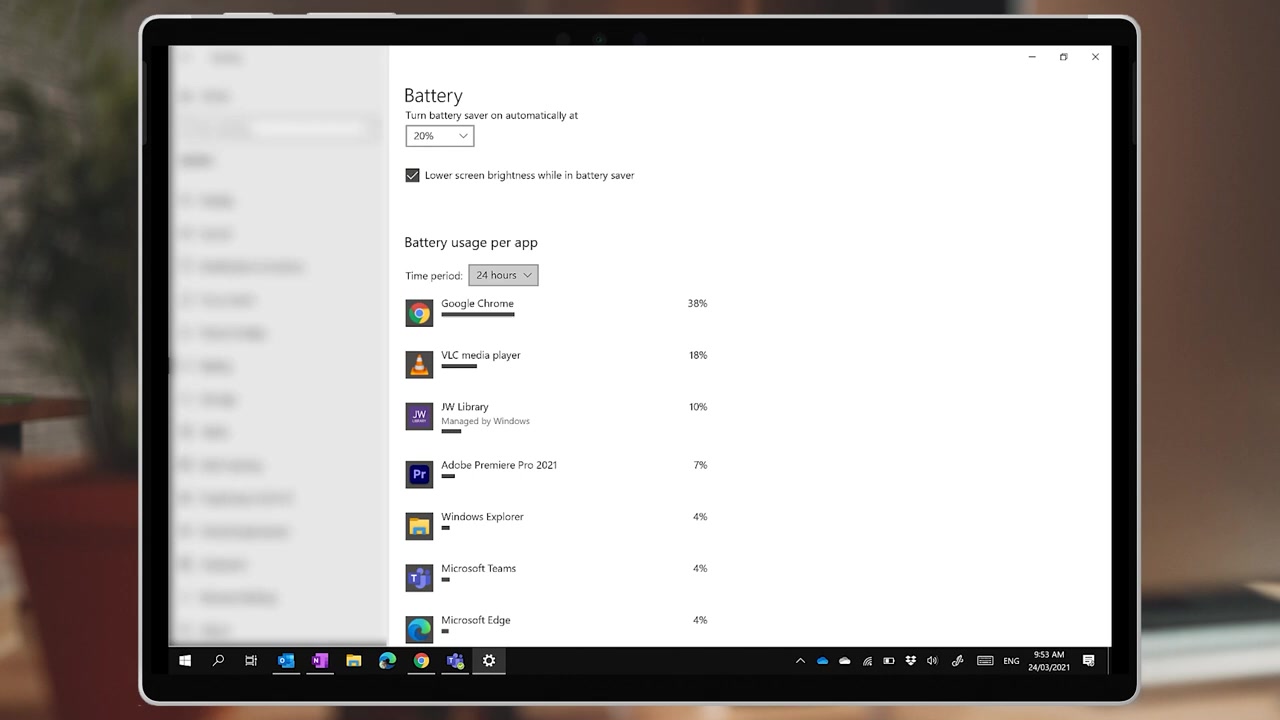Click the Google Chrome icon in battery usage list
Image resolution: width=1280 pixels, height=720 pixels.
click(x=419, y=313)
